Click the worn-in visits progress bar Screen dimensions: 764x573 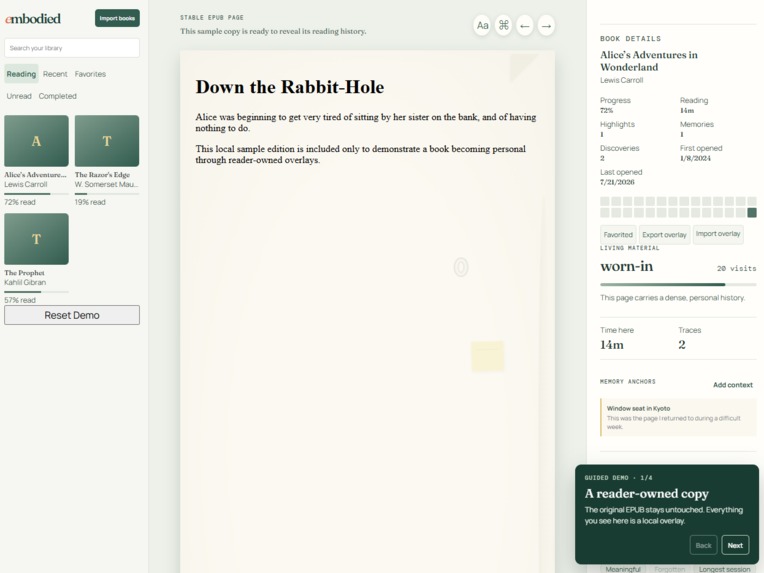pyautogui.click(x=678, y=285)
